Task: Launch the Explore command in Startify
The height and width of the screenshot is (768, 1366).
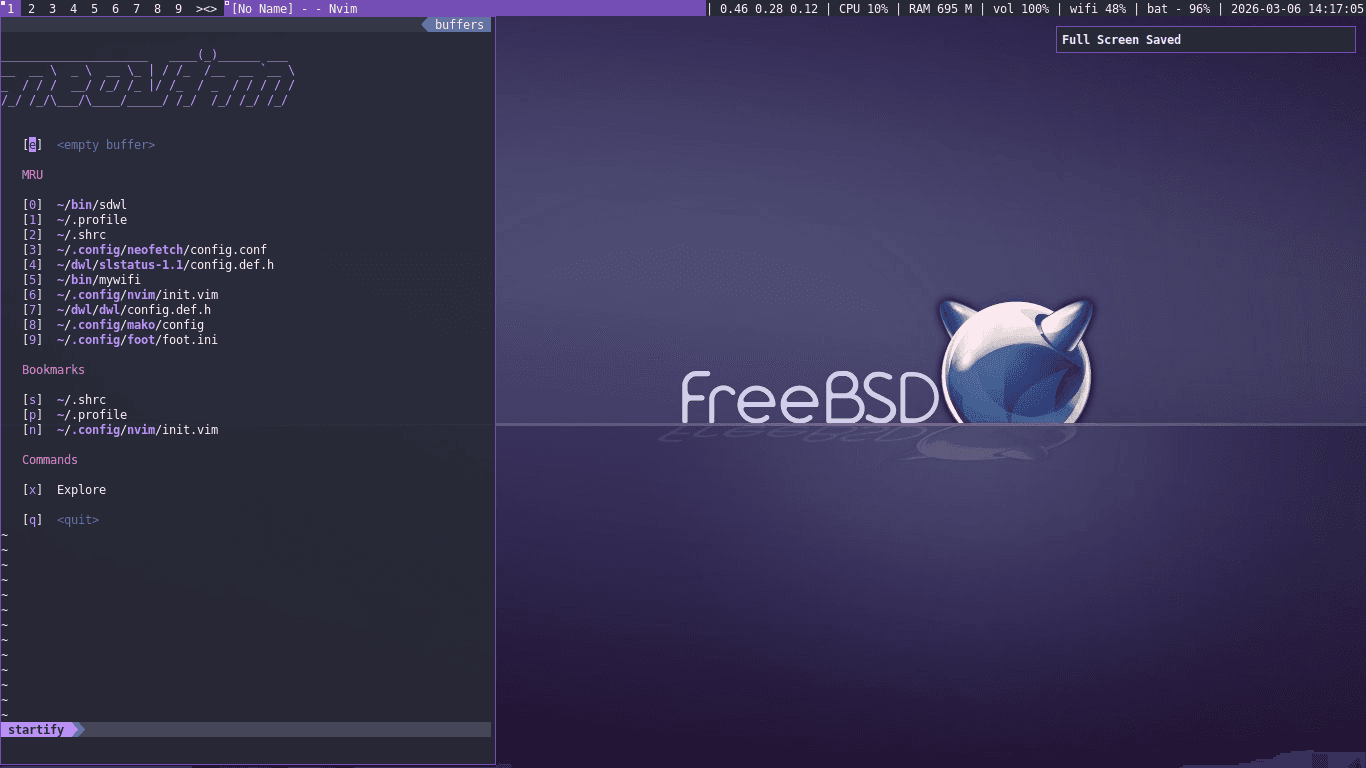Action: click(81, 489)
